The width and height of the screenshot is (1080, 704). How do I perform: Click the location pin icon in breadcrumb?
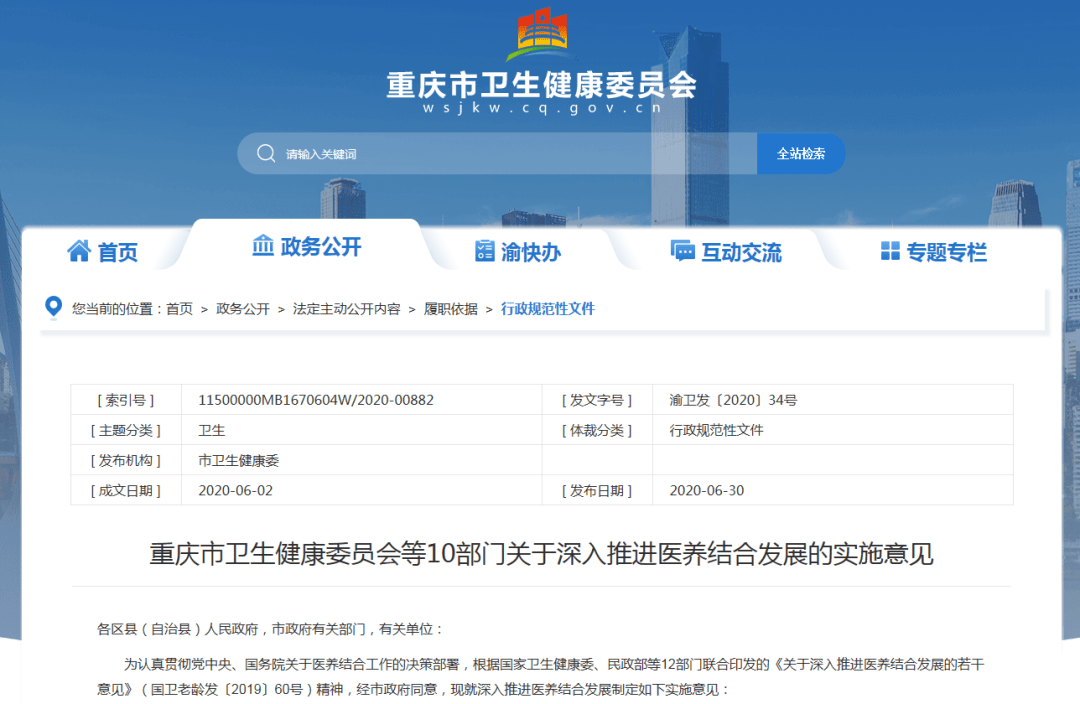(x=53, y=307)
